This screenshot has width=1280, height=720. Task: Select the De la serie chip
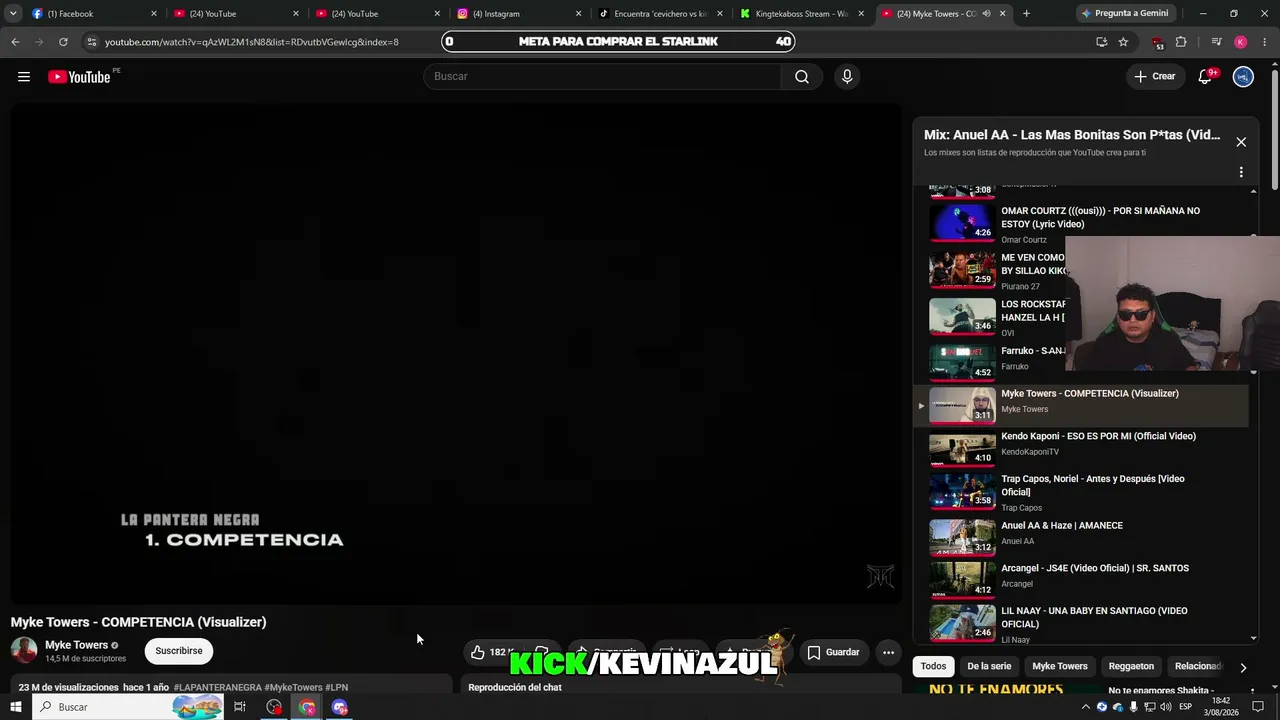(x=989, y=666)
